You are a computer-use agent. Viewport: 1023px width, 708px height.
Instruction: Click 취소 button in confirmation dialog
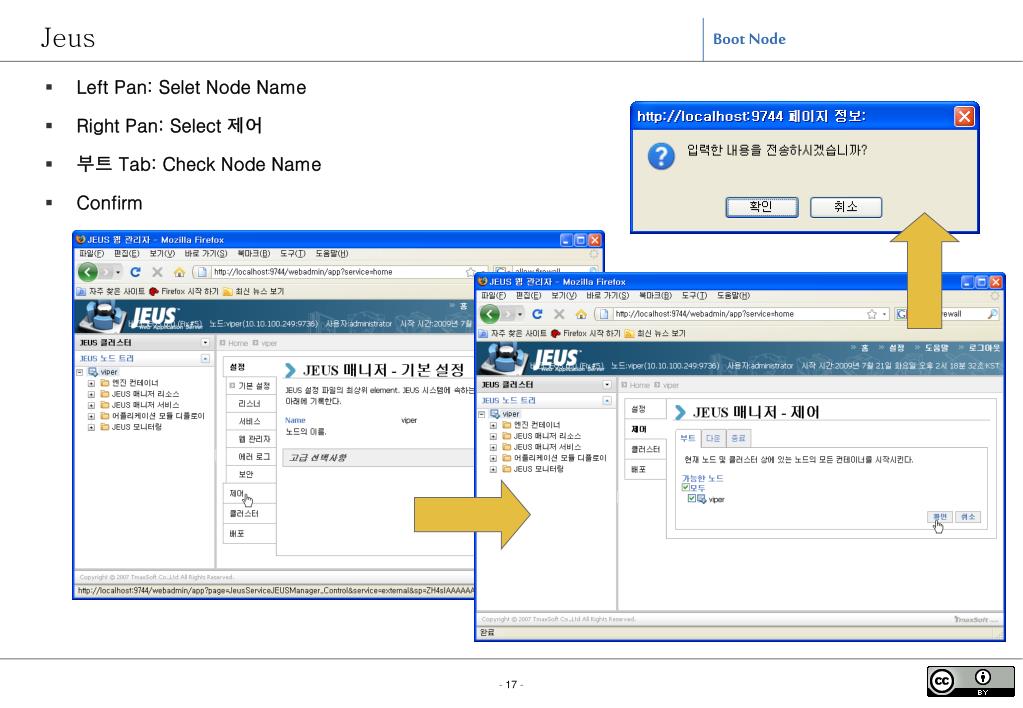click(846, 207)
